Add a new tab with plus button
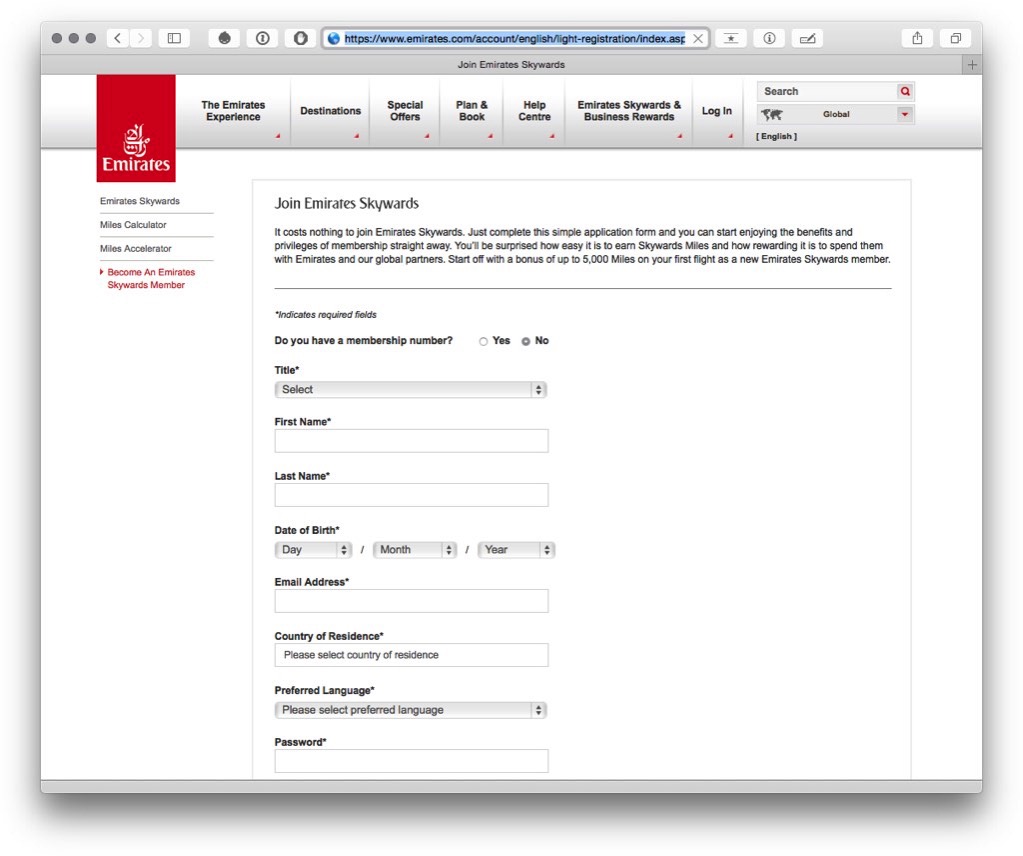Viewport: 1023px width, 856px height. tap(972, 65)
